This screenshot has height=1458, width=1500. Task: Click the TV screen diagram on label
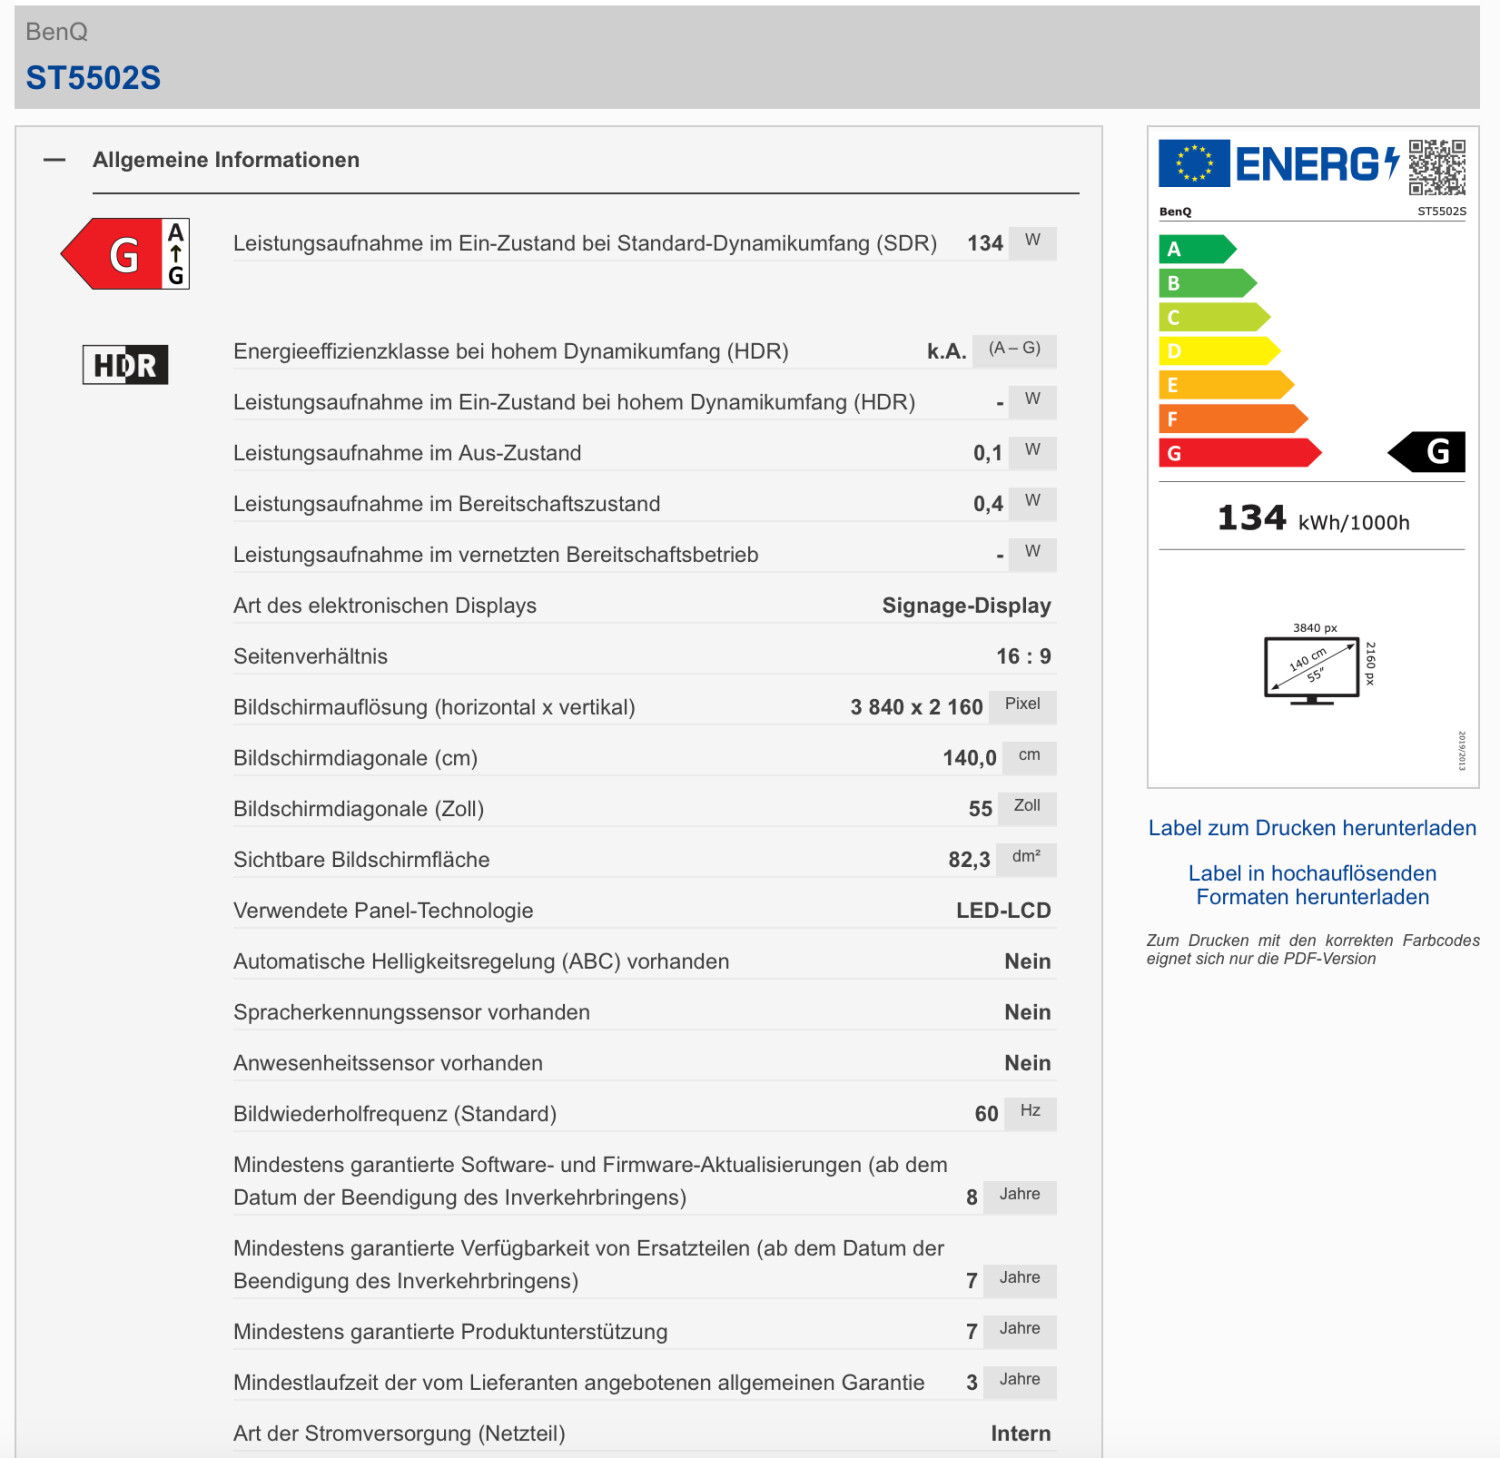tap(1312, 667)
